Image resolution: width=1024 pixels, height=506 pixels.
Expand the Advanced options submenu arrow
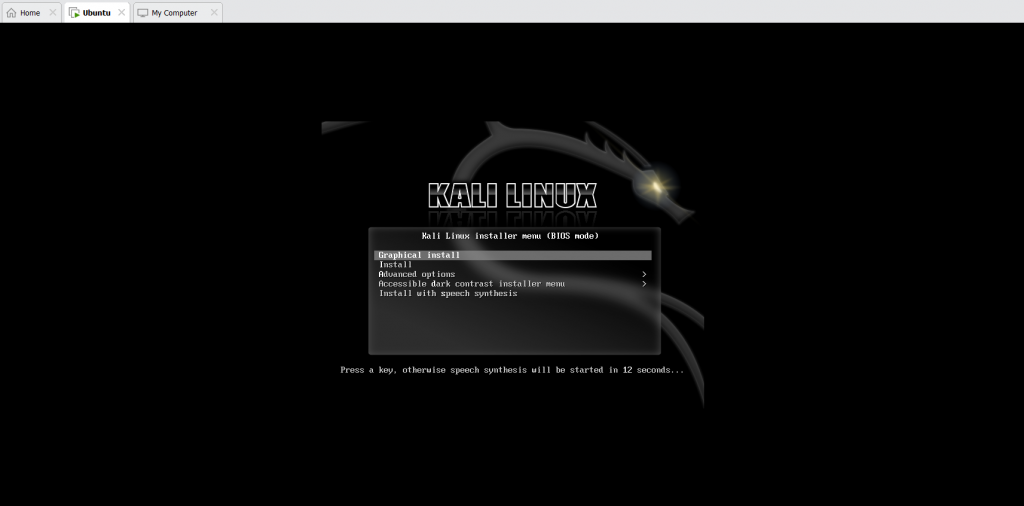pos(644,274)
